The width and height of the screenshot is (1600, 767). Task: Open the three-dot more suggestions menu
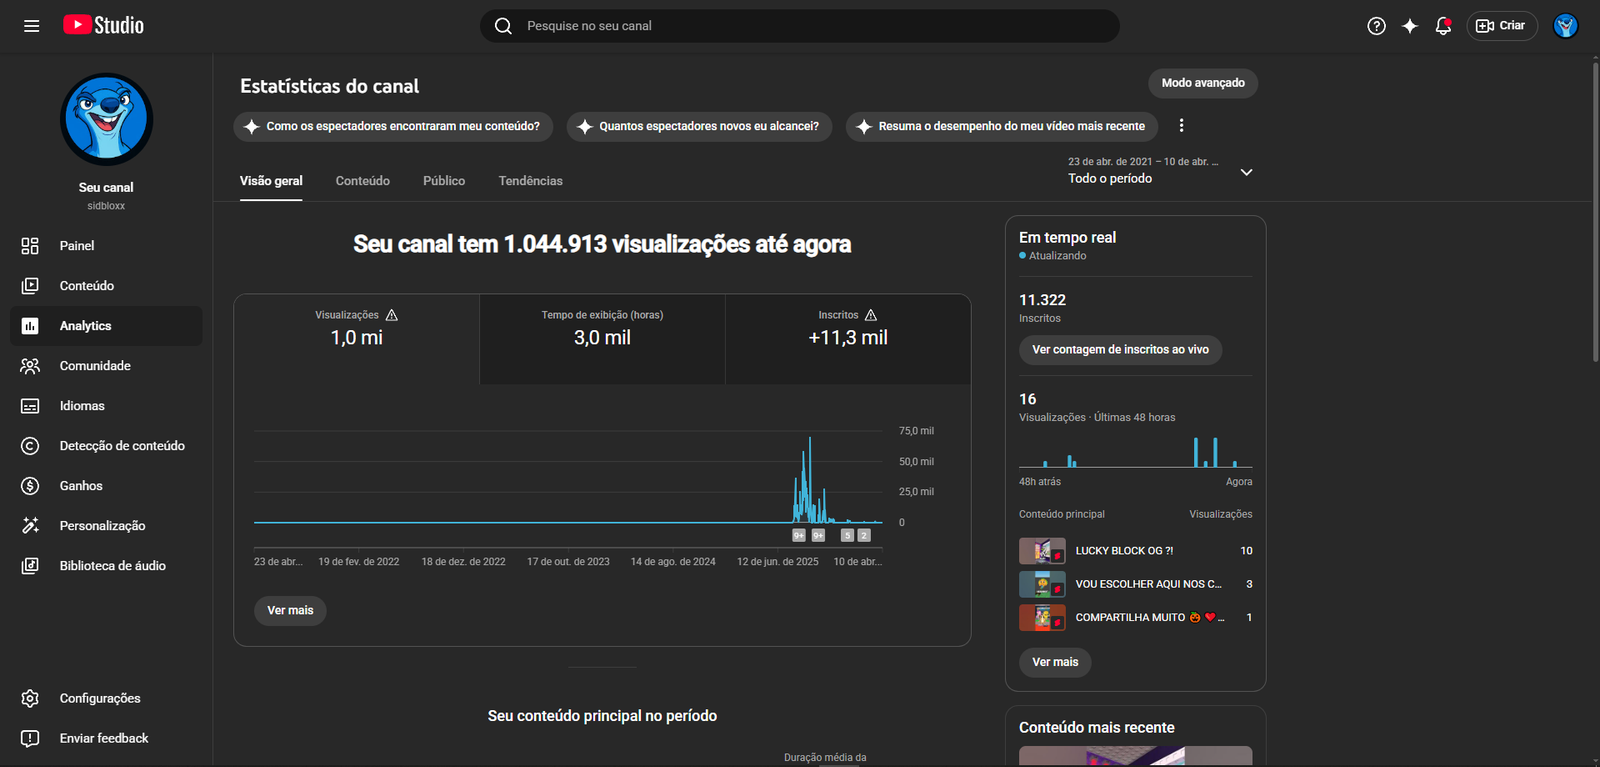click(1181, 126)
